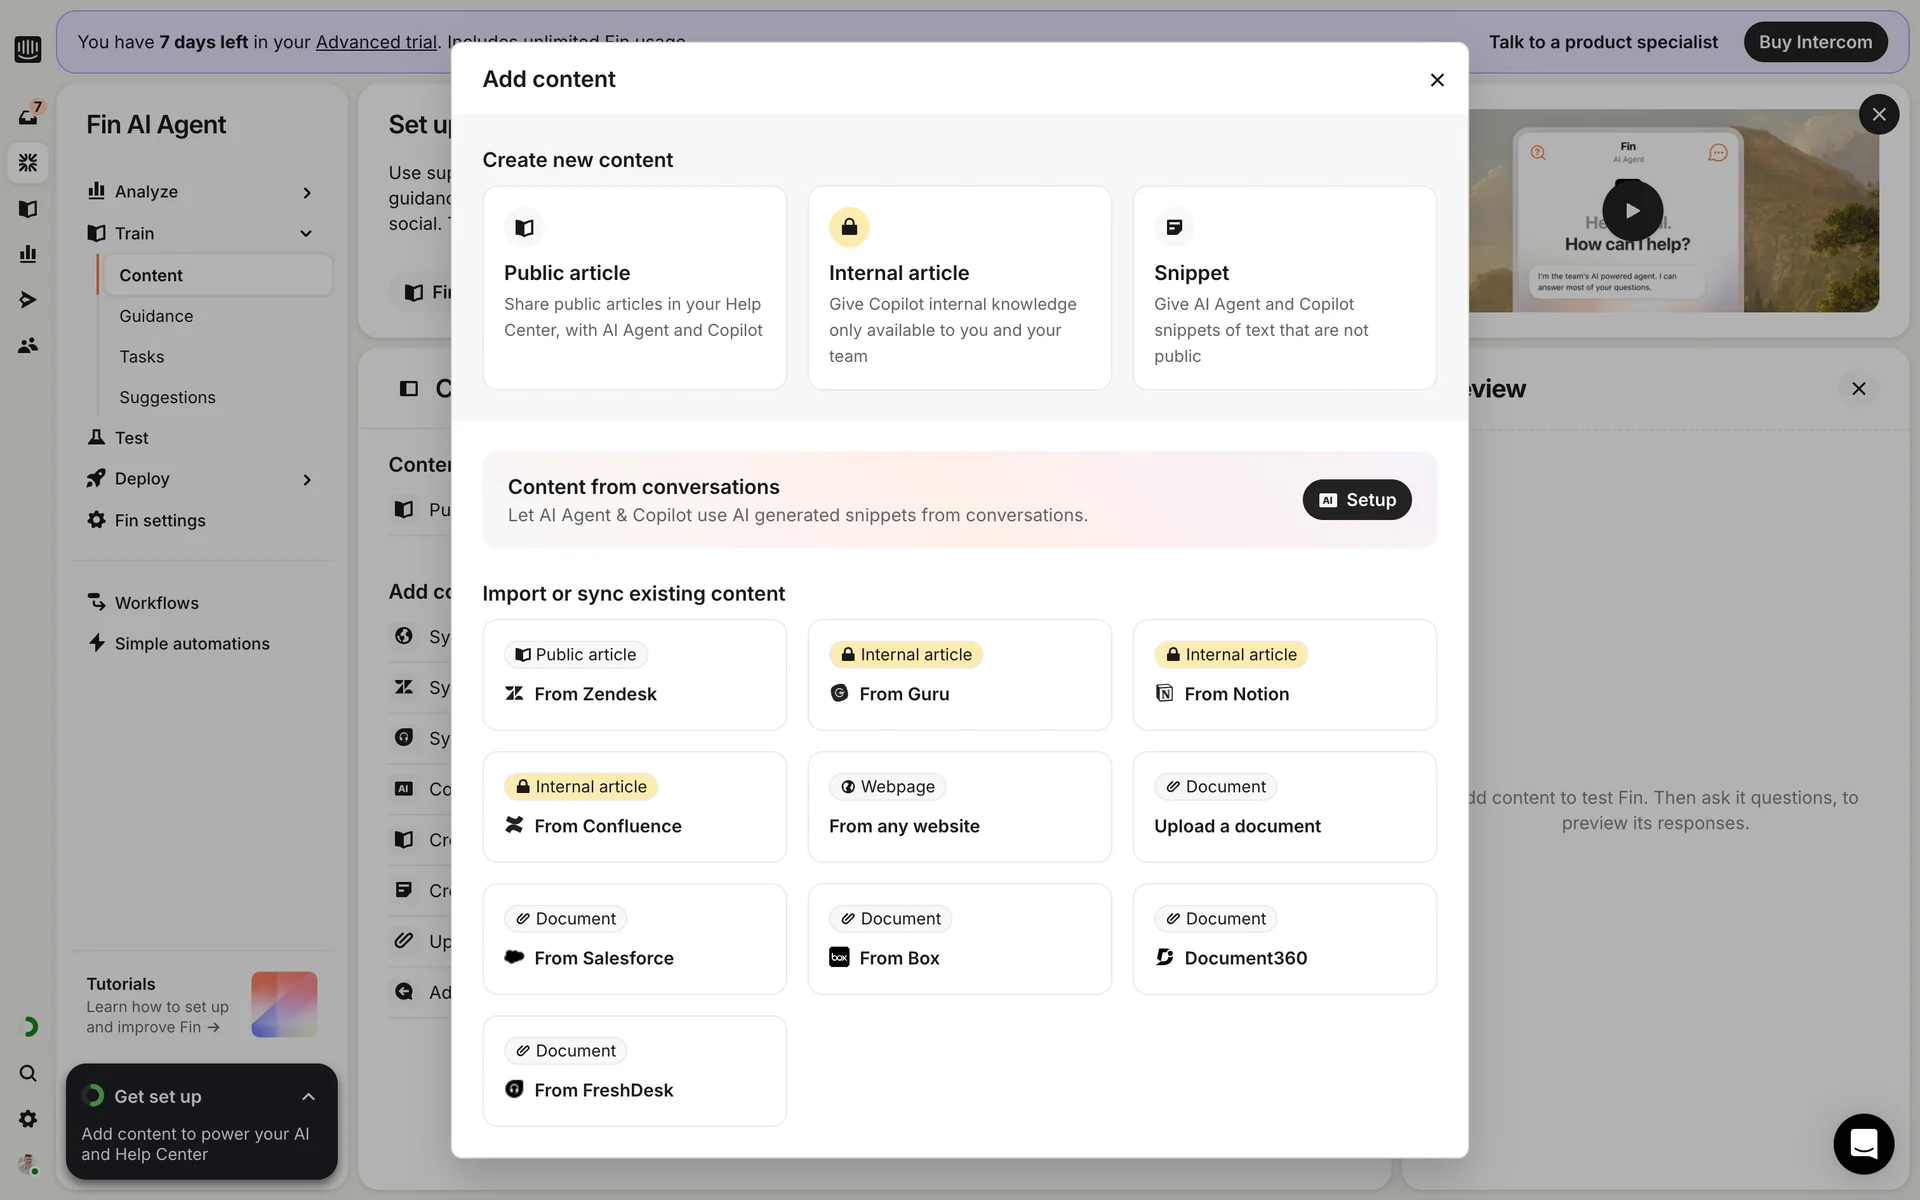Open Contacts people rail icon
Viewport: 1920px width, 1200px height.
click(28, 346)
